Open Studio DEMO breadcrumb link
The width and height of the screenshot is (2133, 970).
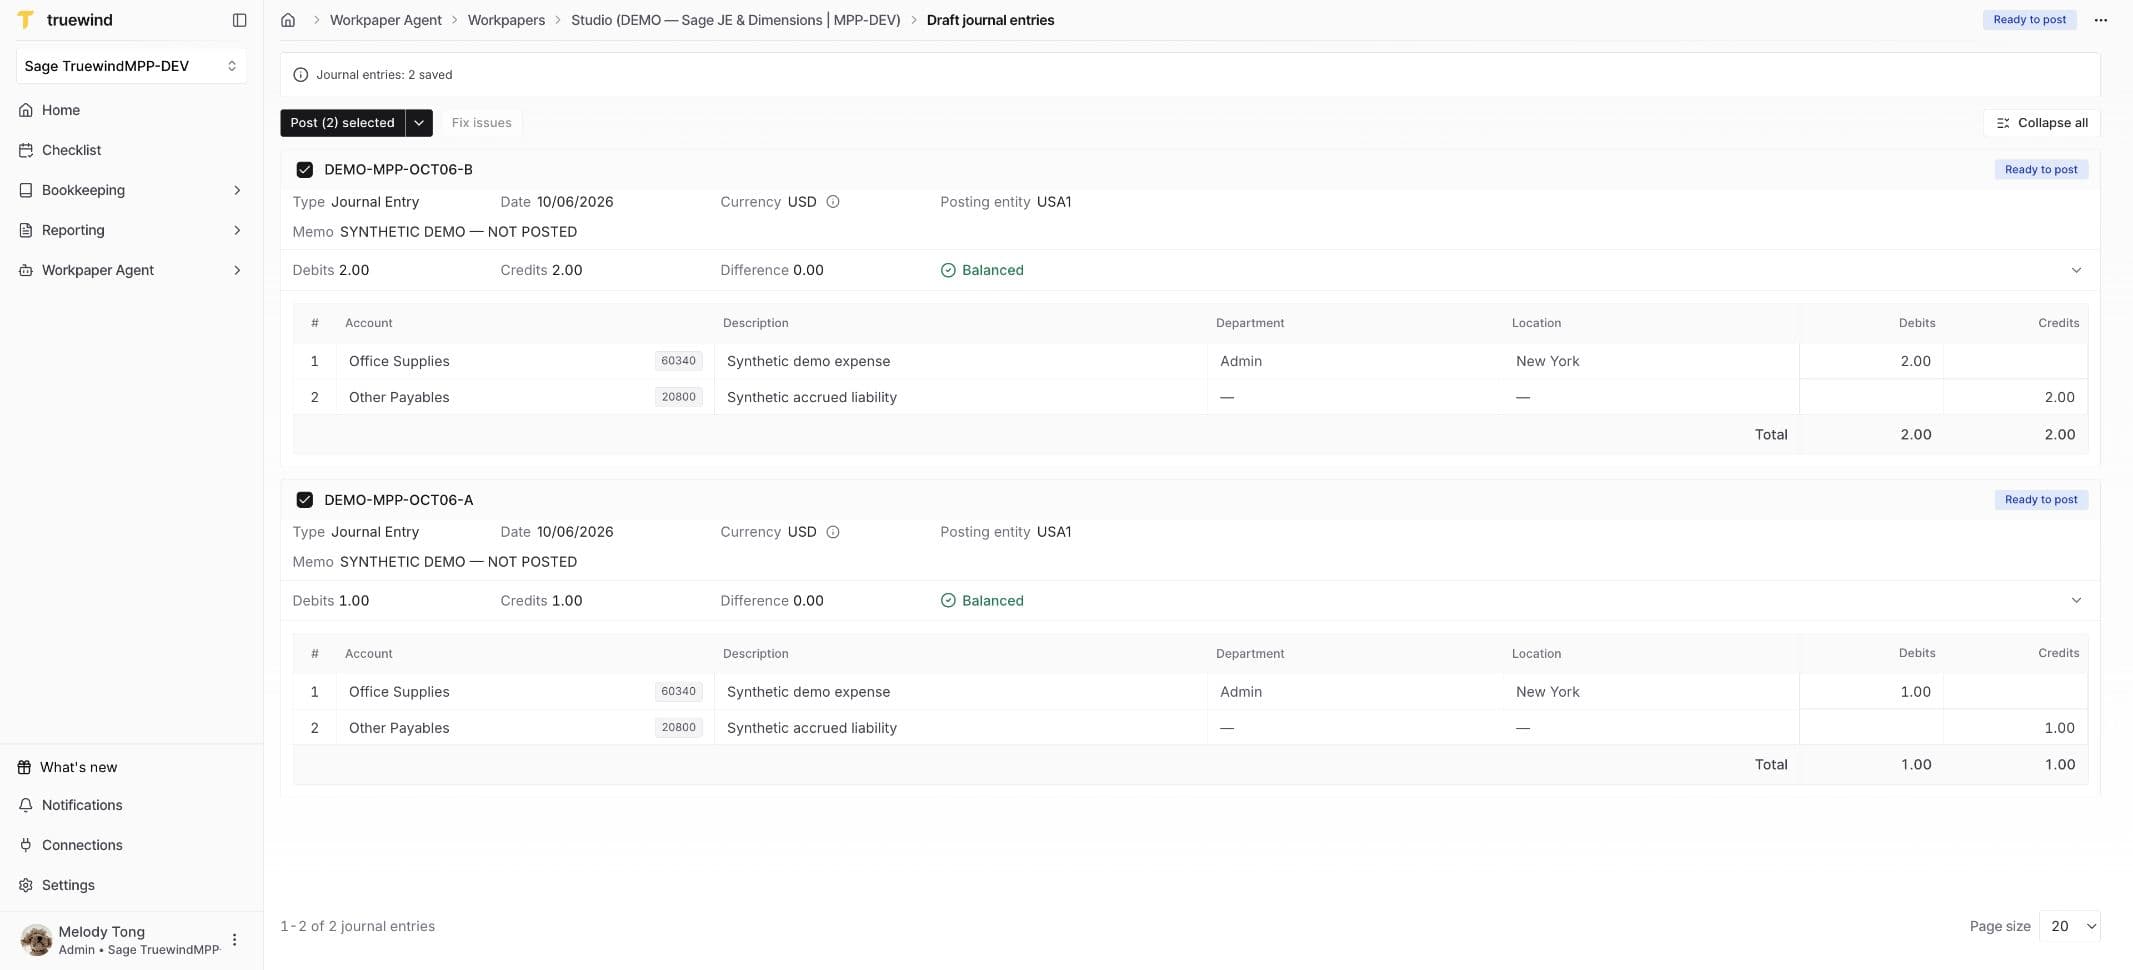pos(736,20)
